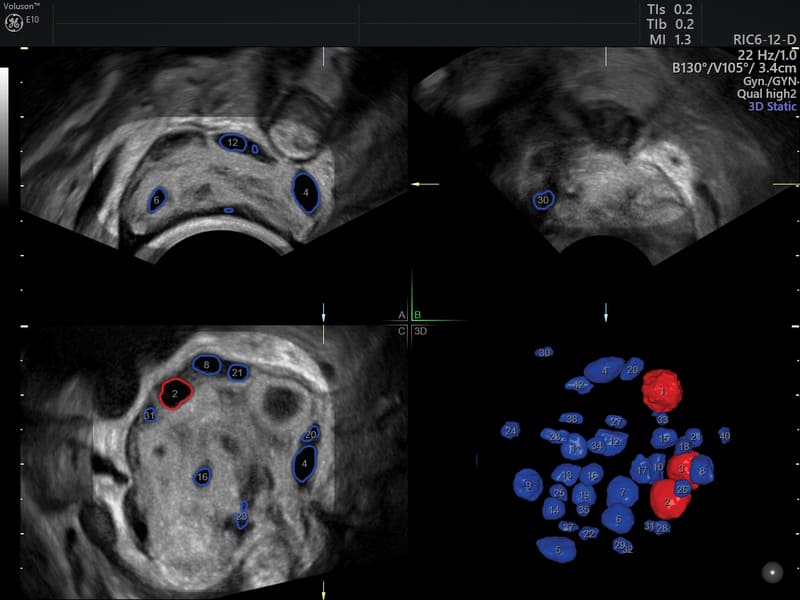This screenshot has height=600, width=800.
Task: Click the 3D orientation sphere in the bottom-right corner
Action: click(x=771, y=572)
